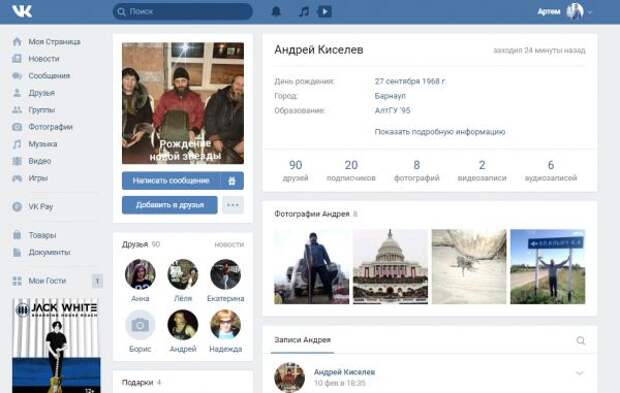The width and height of the screenshot is (620, 393).
Task: Click the film icon beside Видео
Action: pos(17,161)
